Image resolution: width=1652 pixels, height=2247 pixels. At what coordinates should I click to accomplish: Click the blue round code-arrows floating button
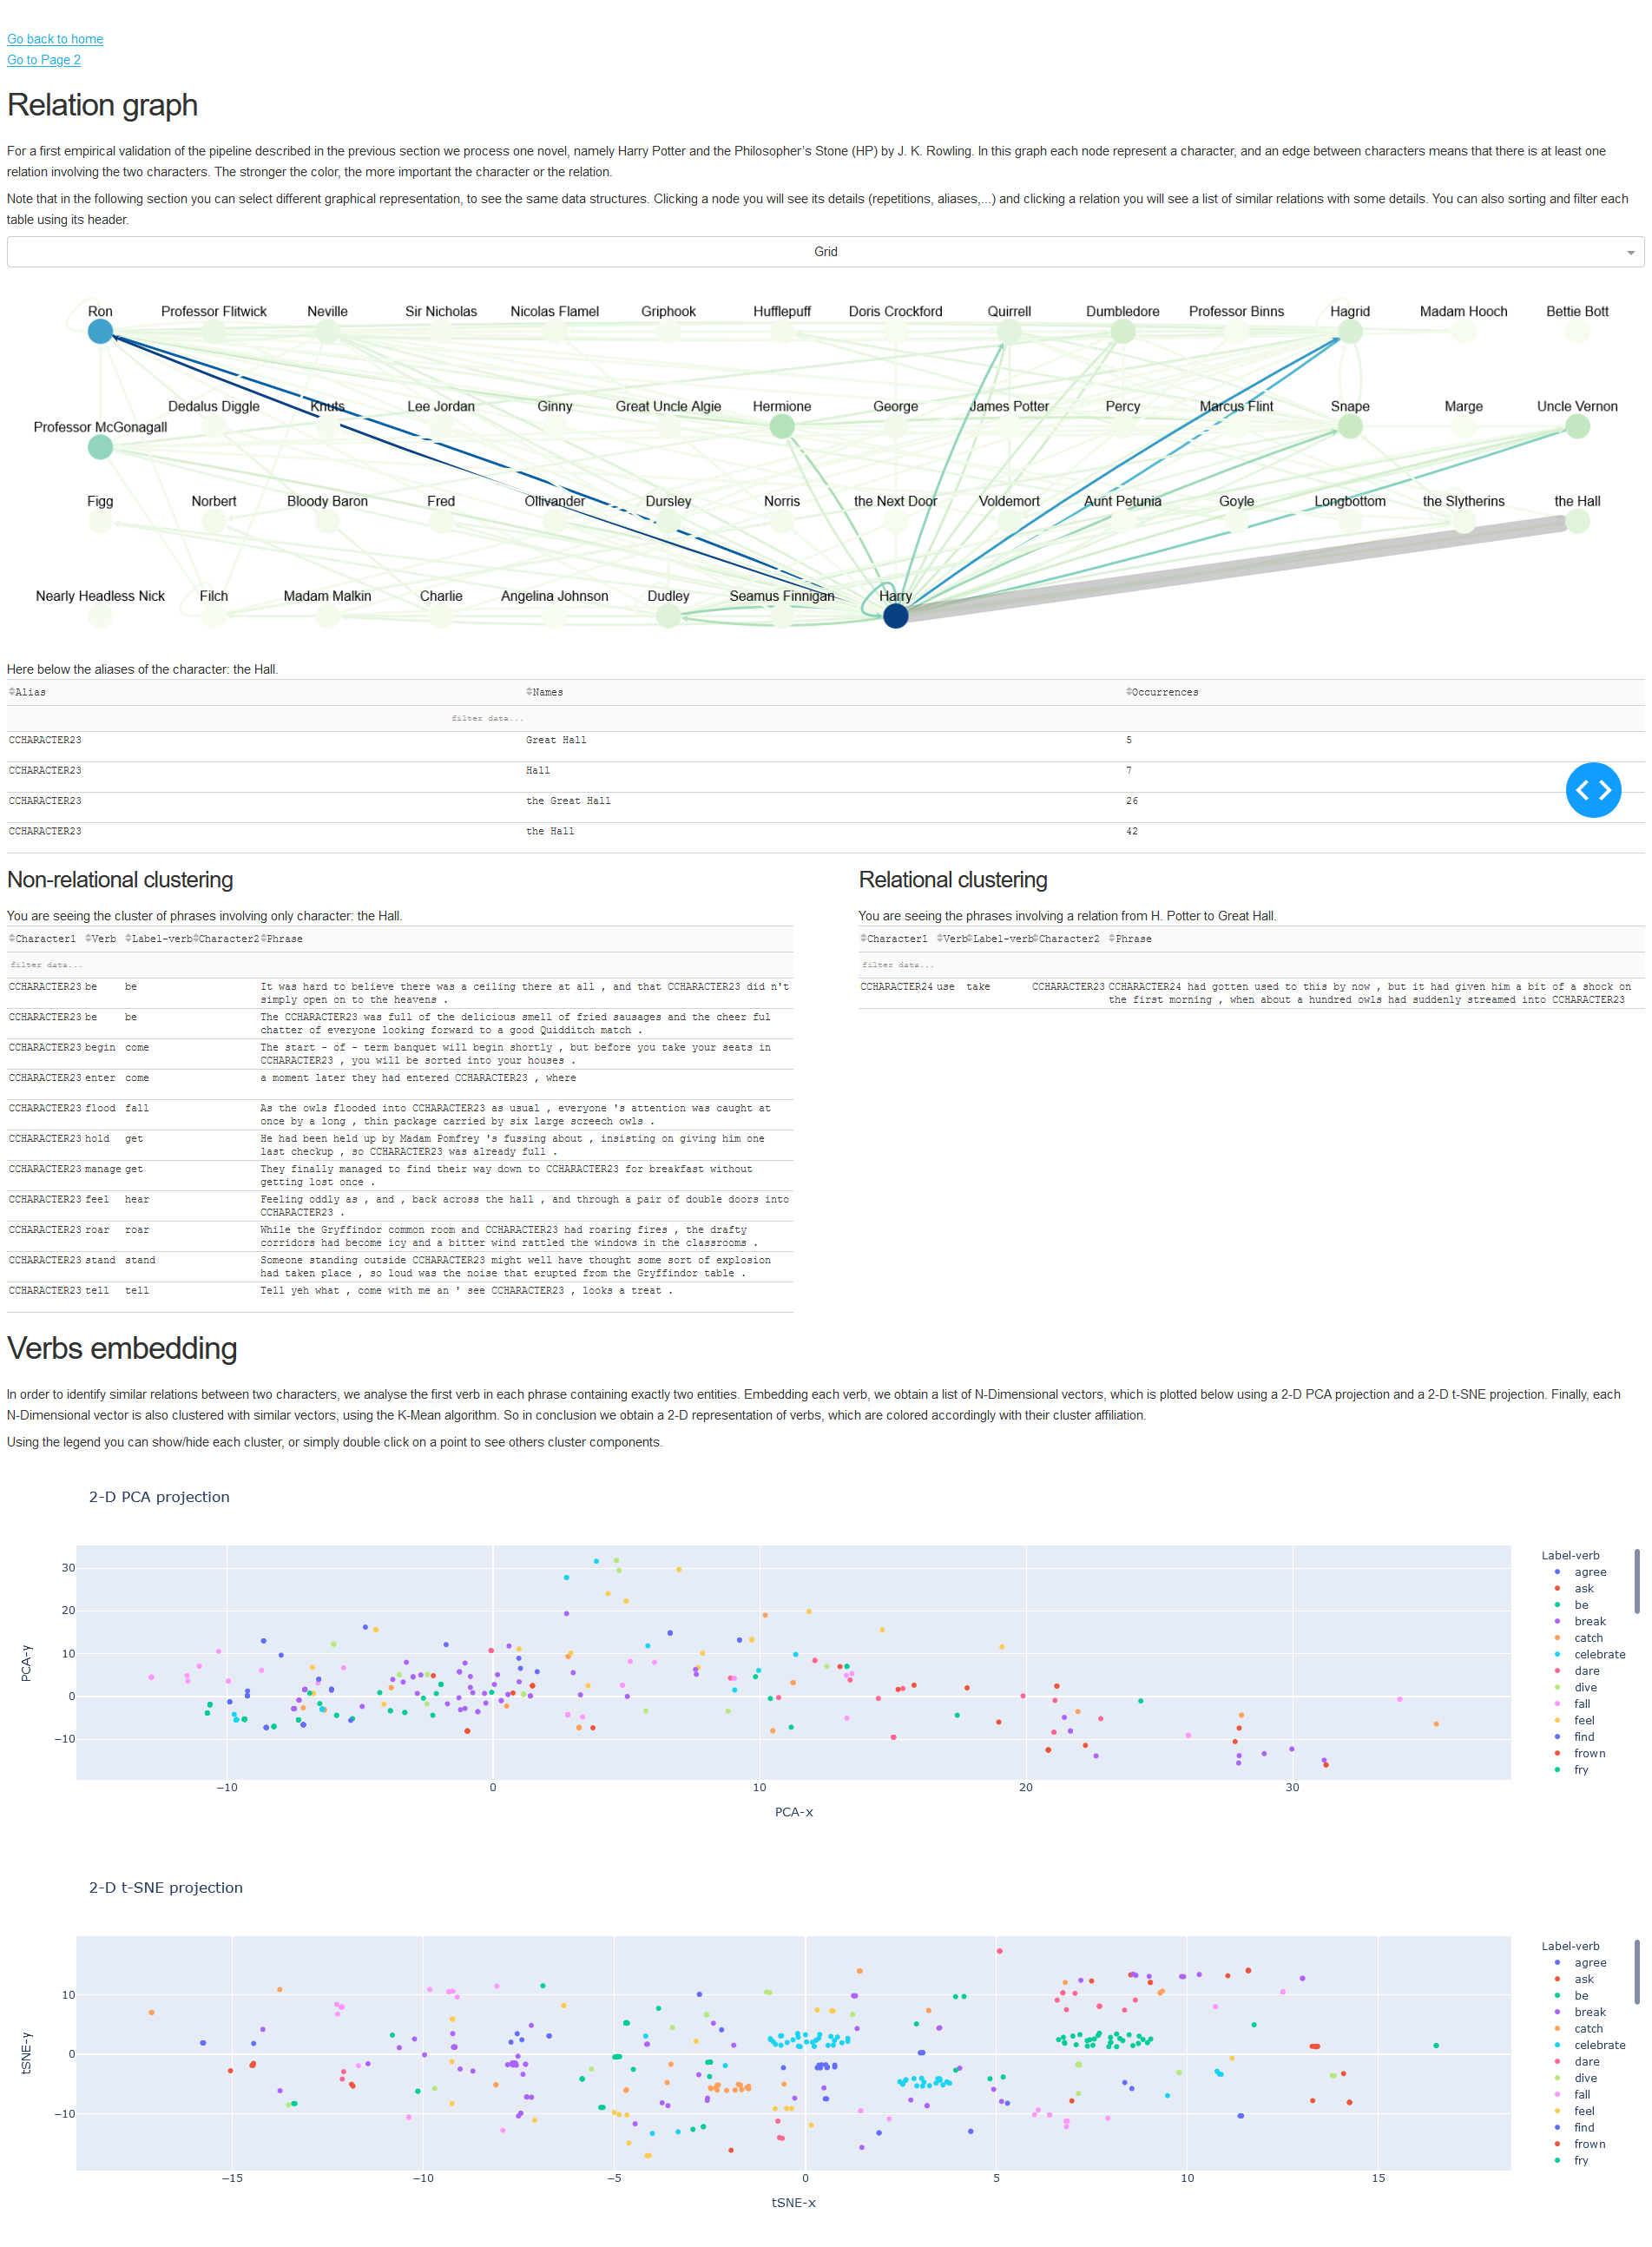tap(1593, 790)
